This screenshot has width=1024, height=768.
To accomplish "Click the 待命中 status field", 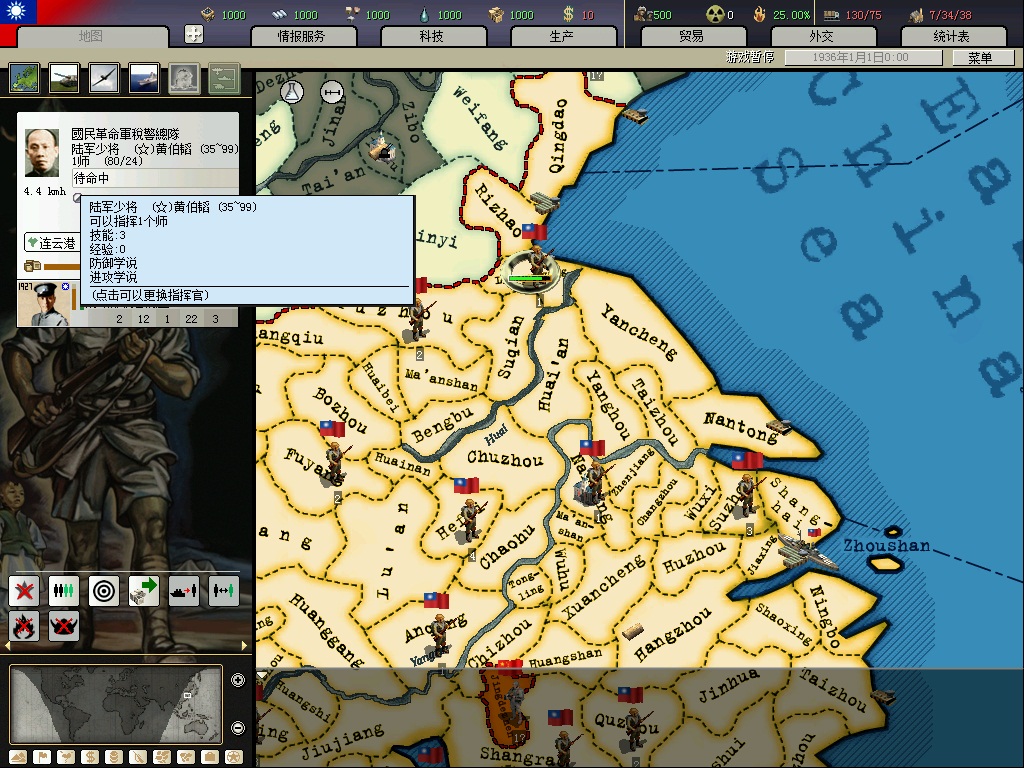I will point(155,178).
